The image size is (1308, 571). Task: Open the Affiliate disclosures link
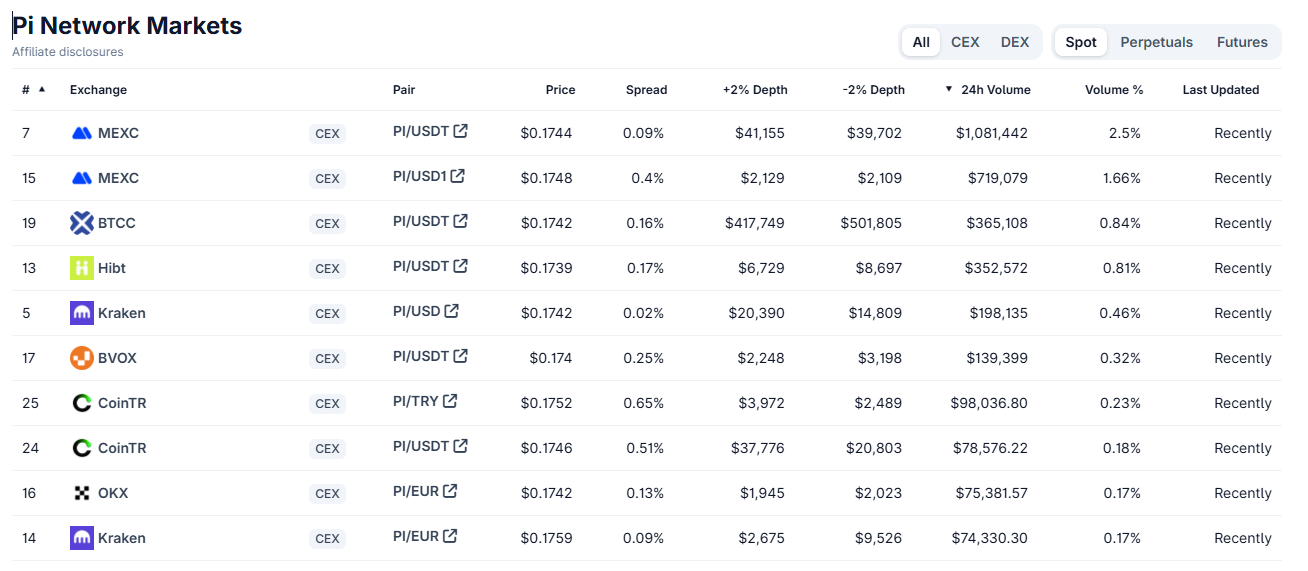68,52
